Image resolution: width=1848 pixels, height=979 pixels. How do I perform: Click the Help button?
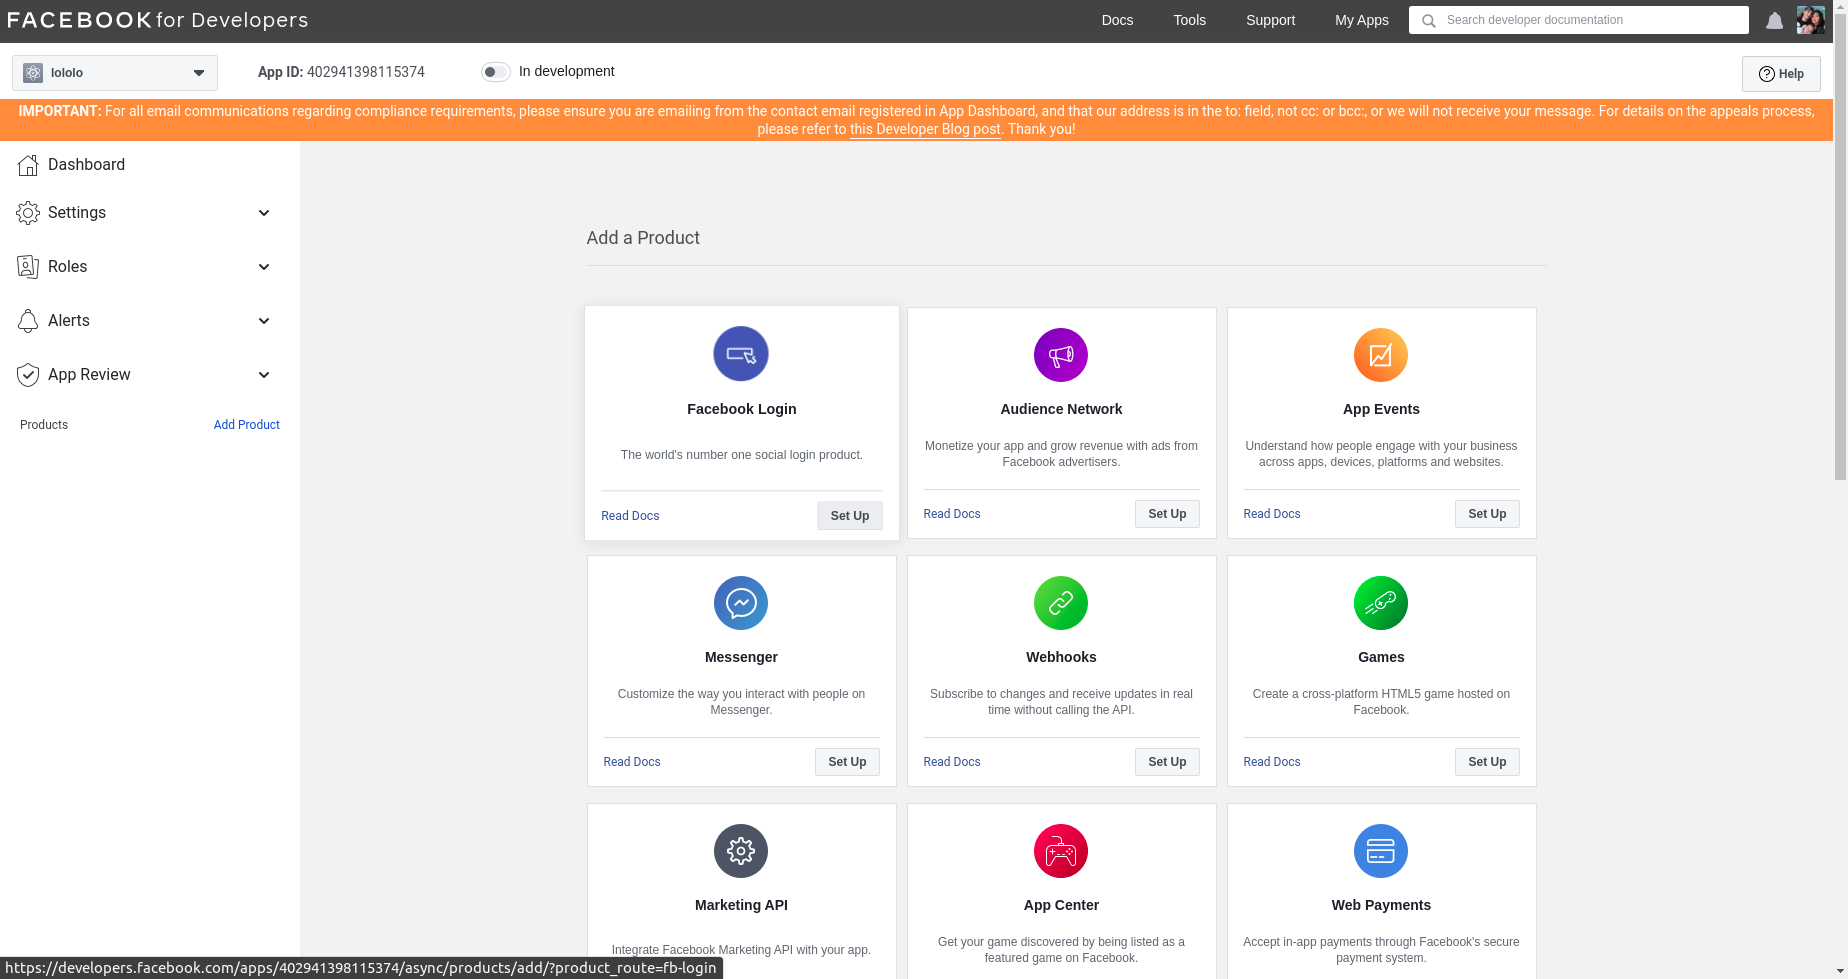tap(1780, 74)
